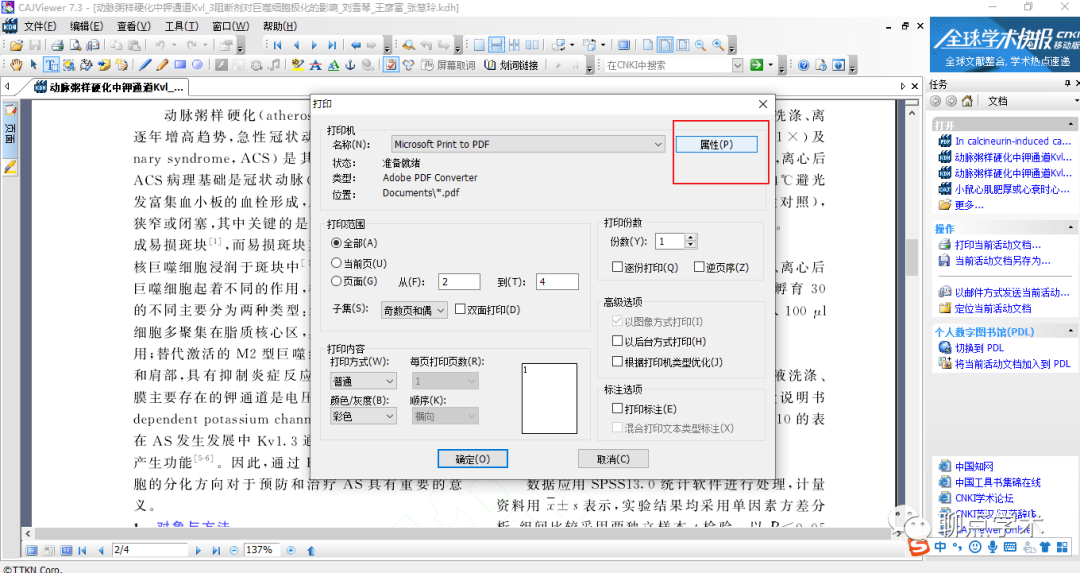
Task: Open 工具(T) menu
Action: (x=181, y=26)
